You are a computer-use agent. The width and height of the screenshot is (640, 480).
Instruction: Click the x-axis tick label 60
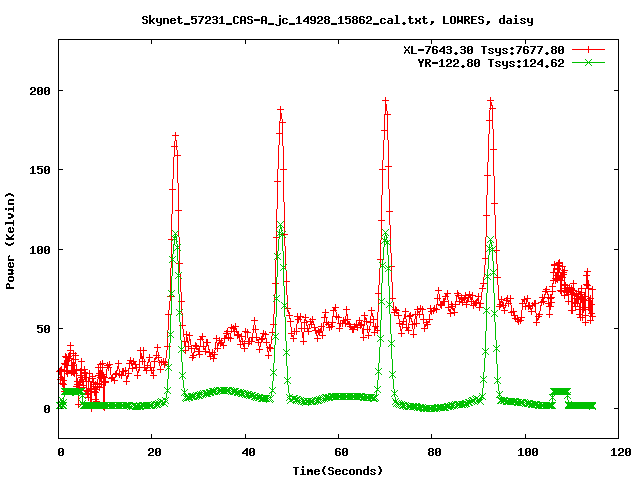[341, 452]
